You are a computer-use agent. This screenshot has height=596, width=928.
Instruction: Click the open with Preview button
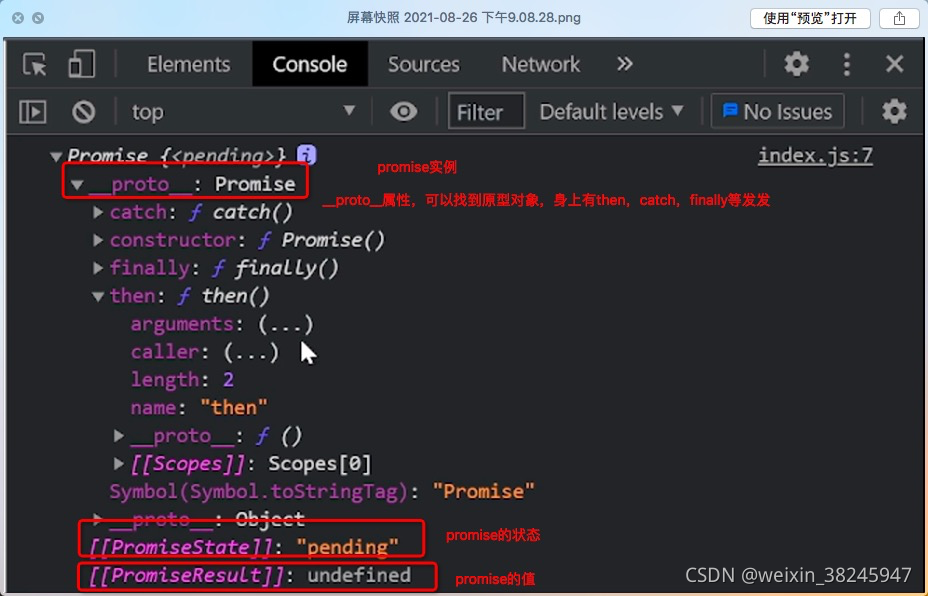tap(810, 18)
